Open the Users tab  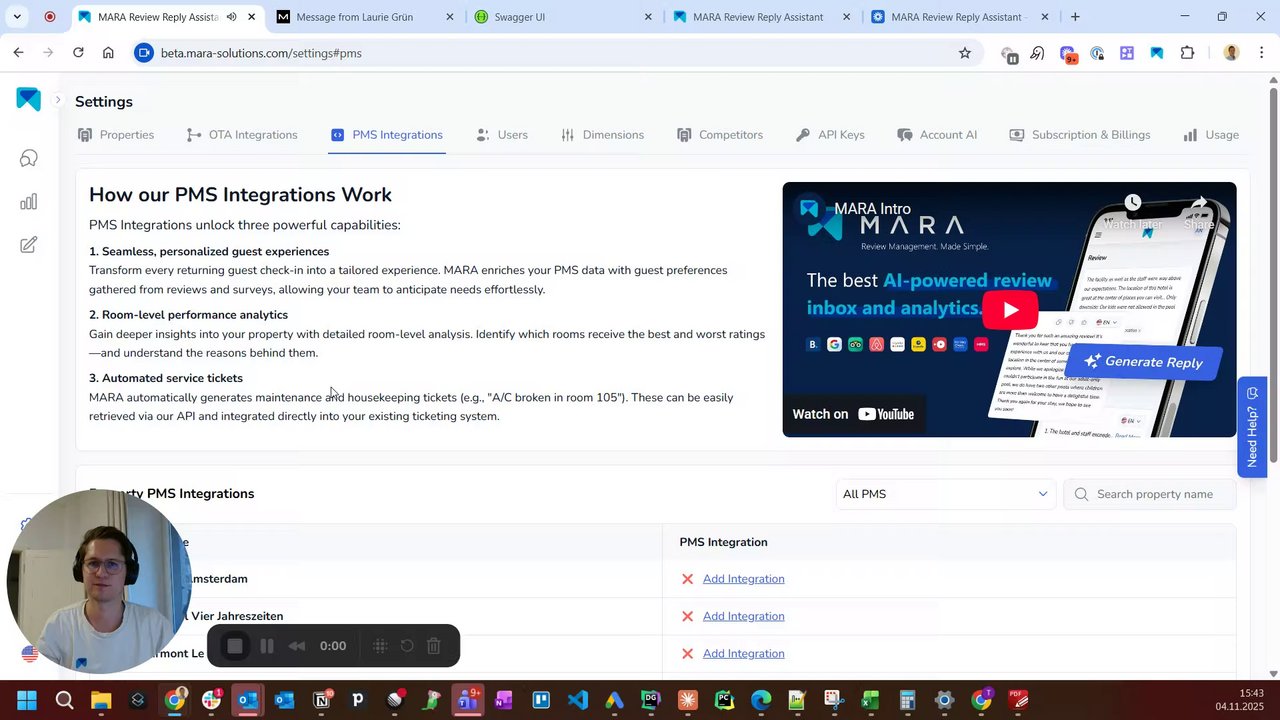[502, 135]
